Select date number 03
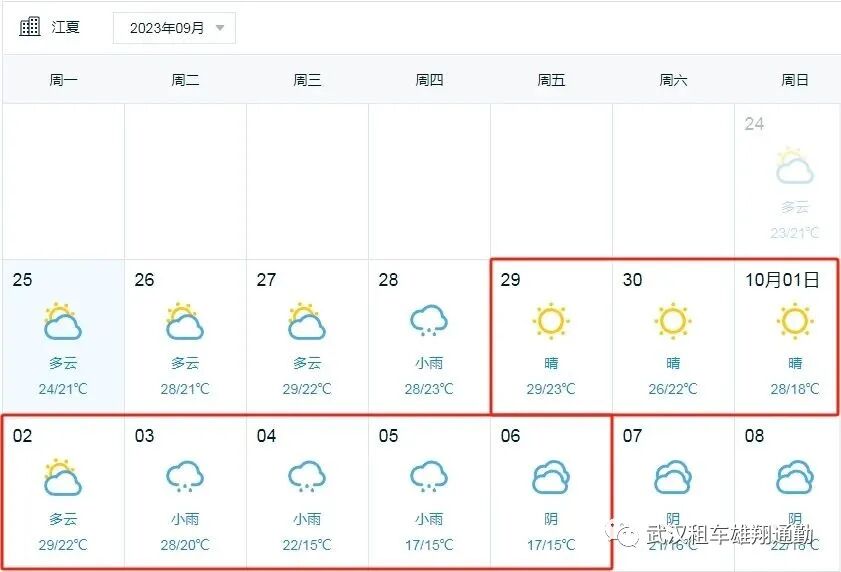 [144, 435]
